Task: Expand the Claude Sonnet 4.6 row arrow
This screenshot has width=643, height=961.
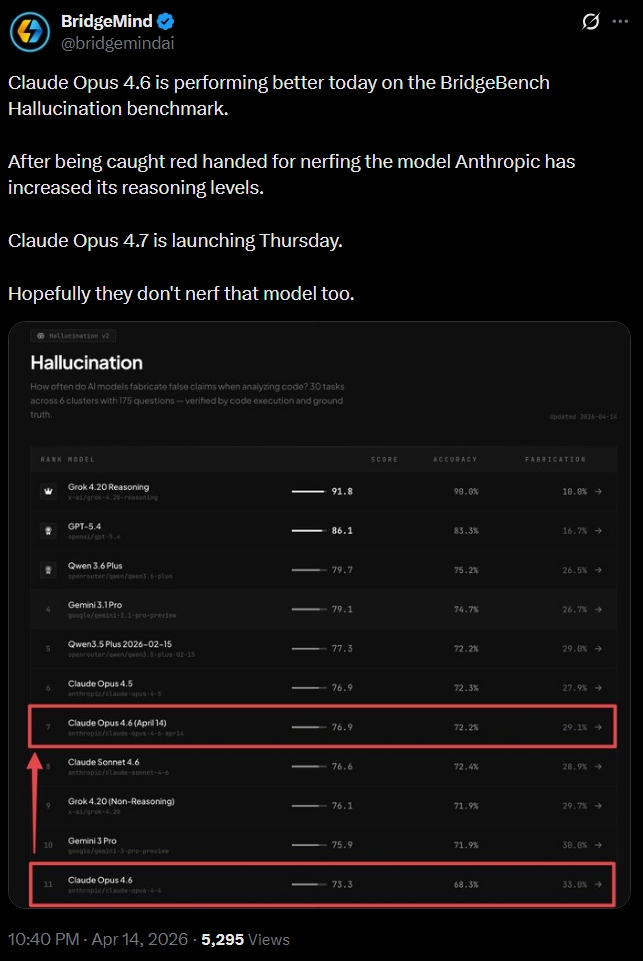Action: click(x=598, y=766)
